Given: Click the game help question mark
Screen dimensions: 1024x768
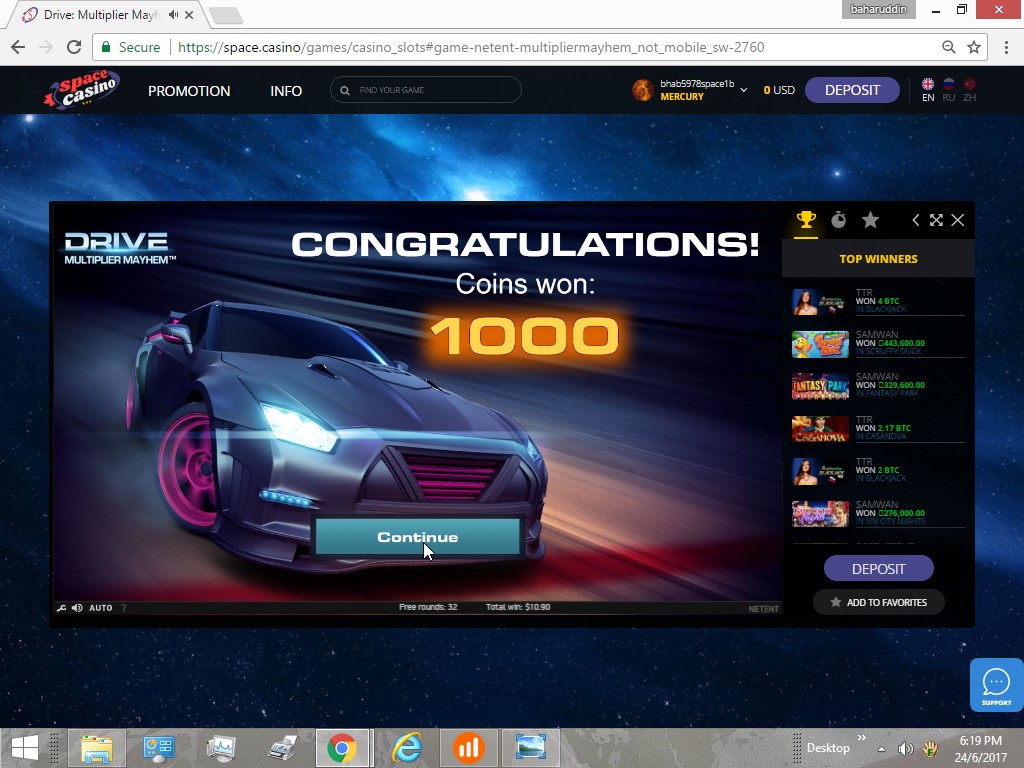Looking at the screenshot, I should [x=123, y=607].
